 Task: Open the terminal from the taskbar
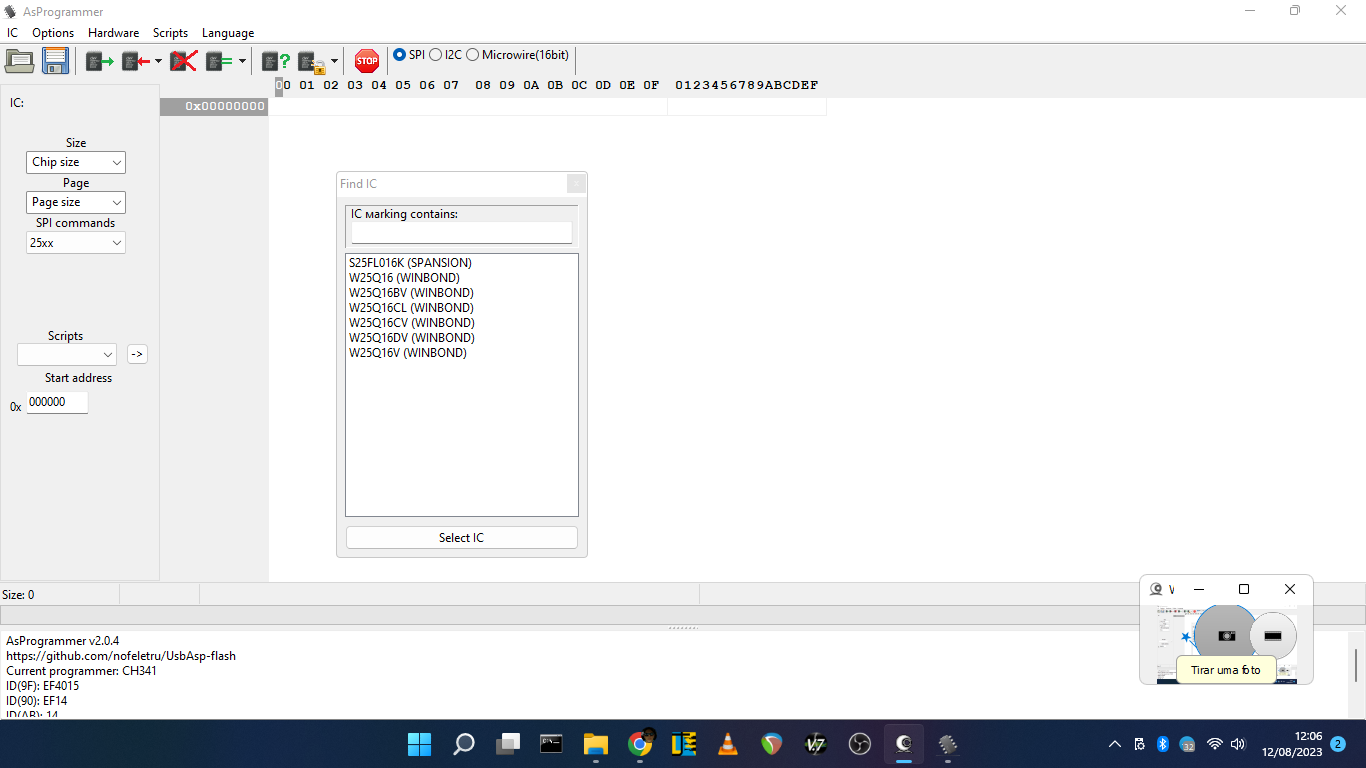point(551,744)
